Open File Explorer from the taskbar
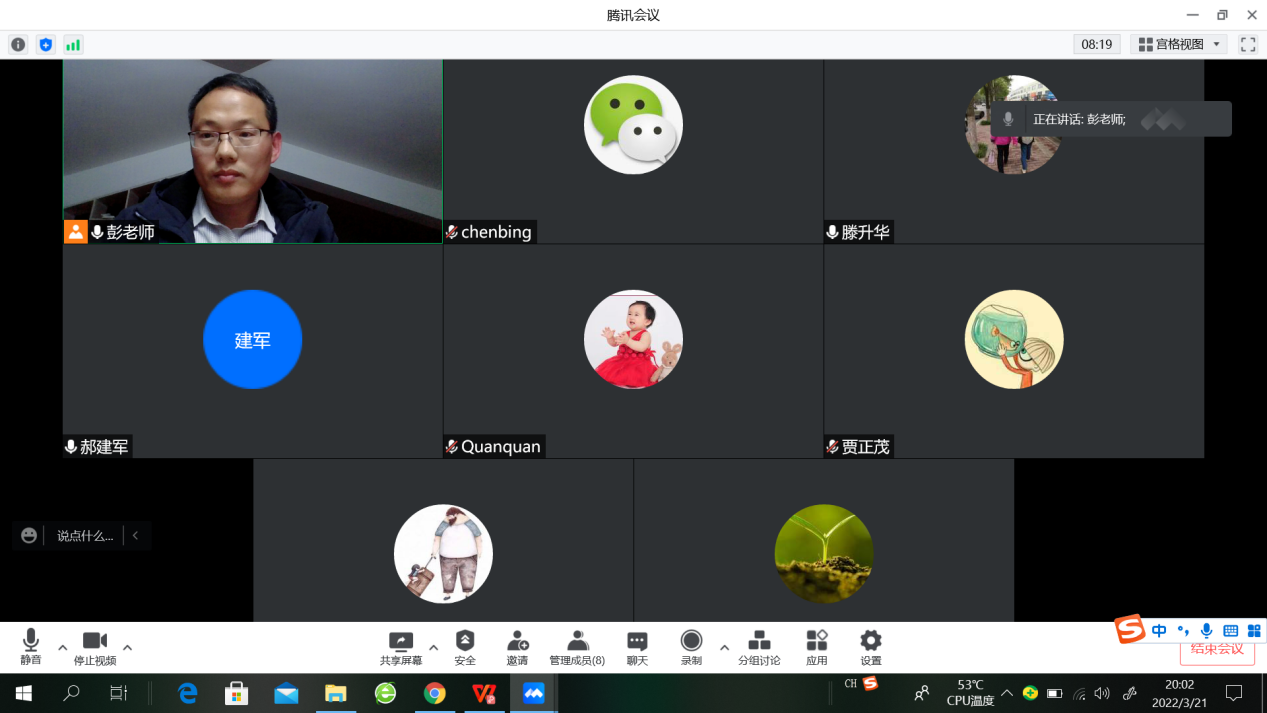 [335, 693]
